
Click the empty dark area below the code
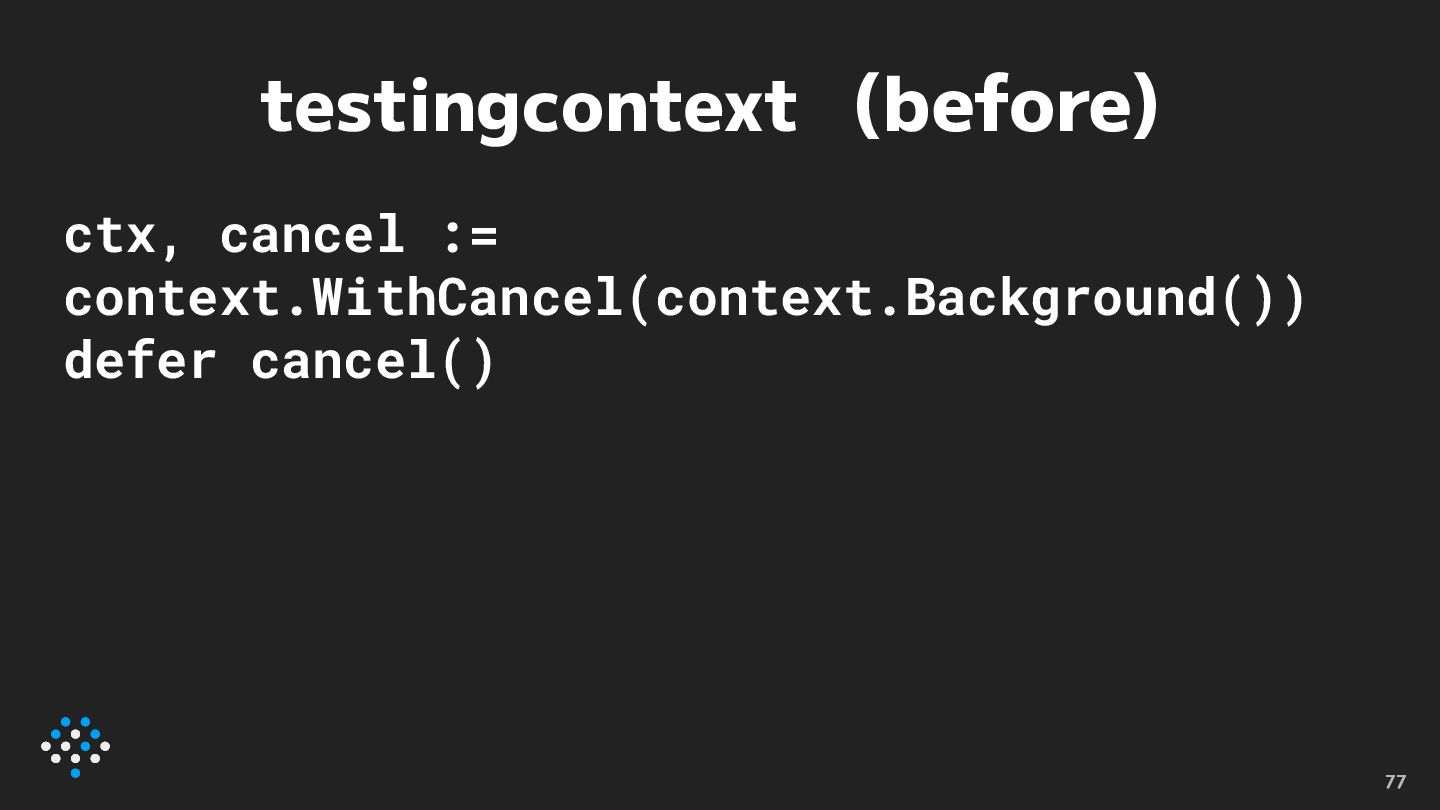click(x=720, y=560)
